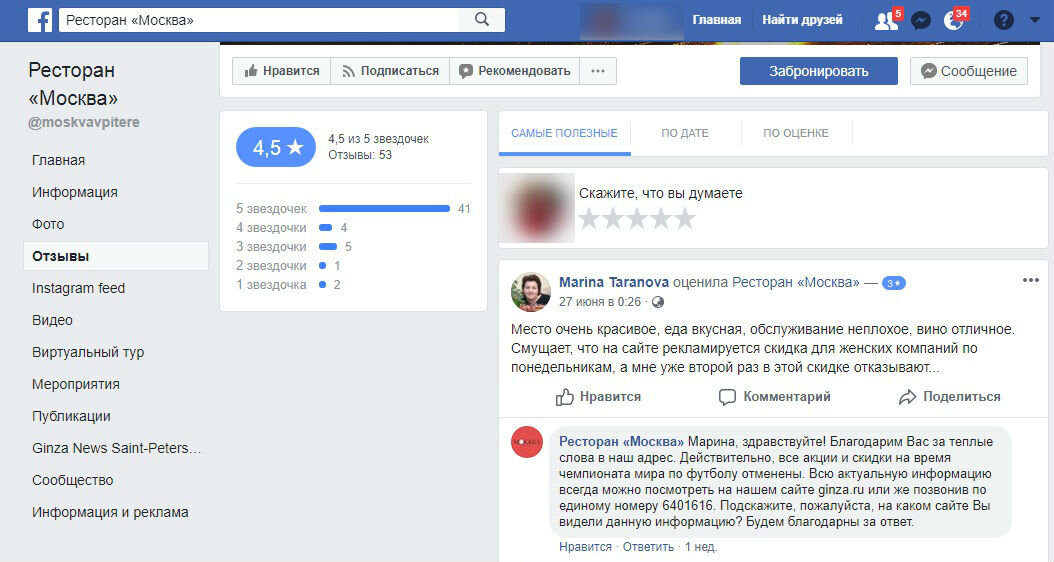Click the Отзывы: 53 reviews count

[360, 155]
